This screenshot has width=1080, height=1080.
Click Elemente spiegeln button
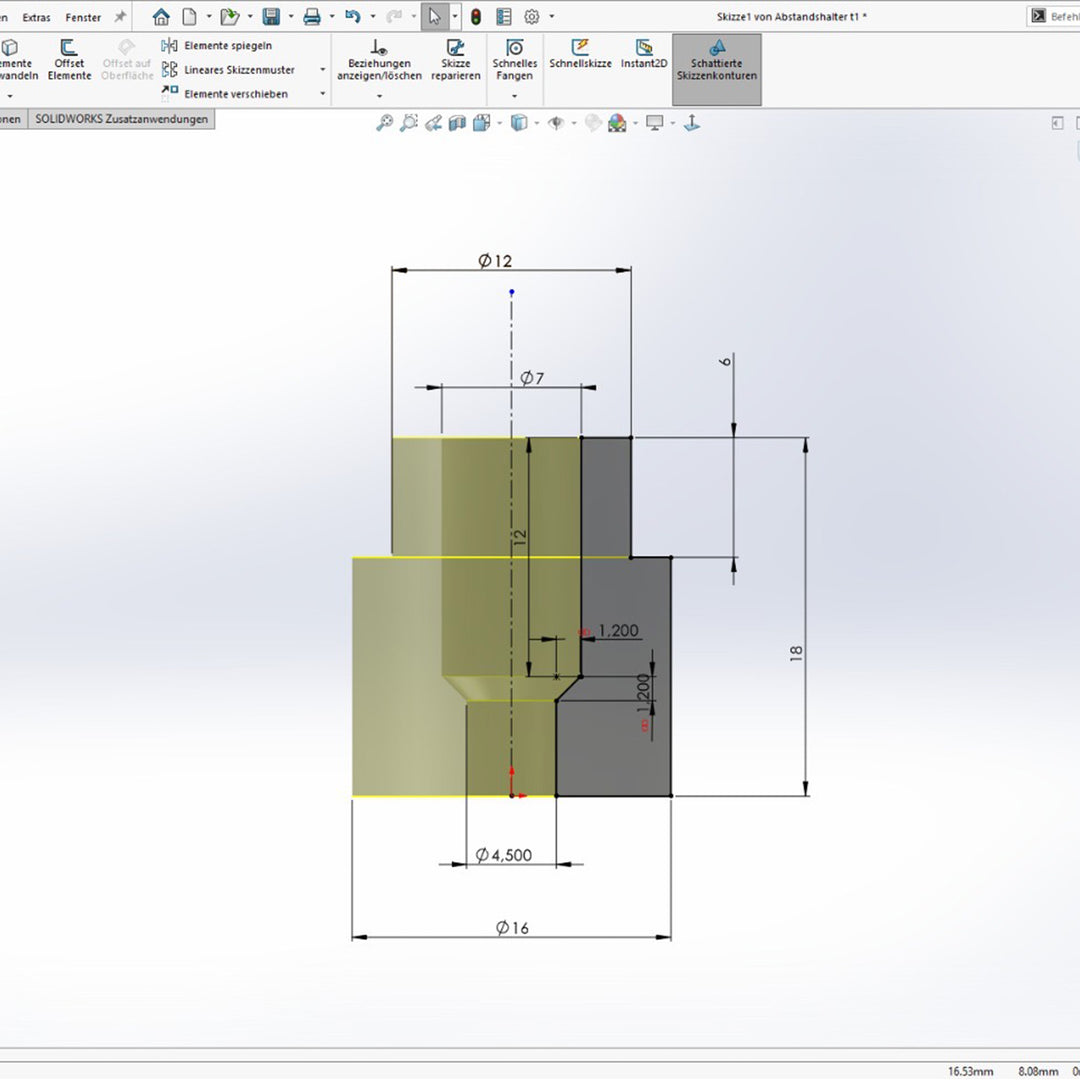pos(226,46)
